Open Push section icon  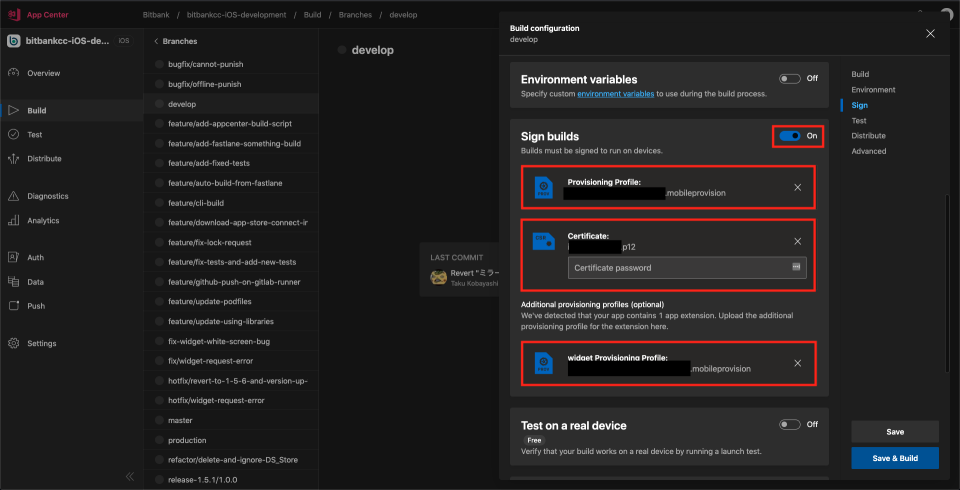[x=13, y=306]
